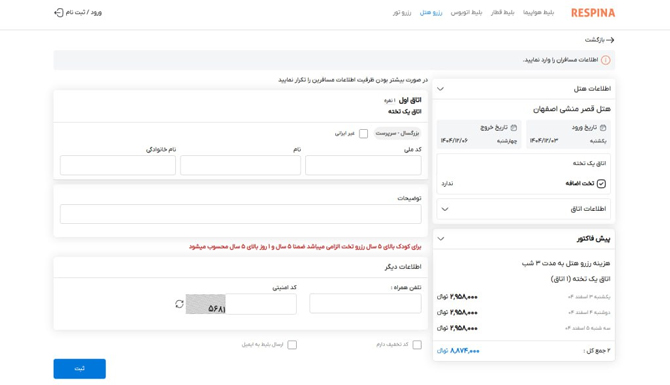Click ندارد value beside تخت اضافه

click(x=447, y=184)
